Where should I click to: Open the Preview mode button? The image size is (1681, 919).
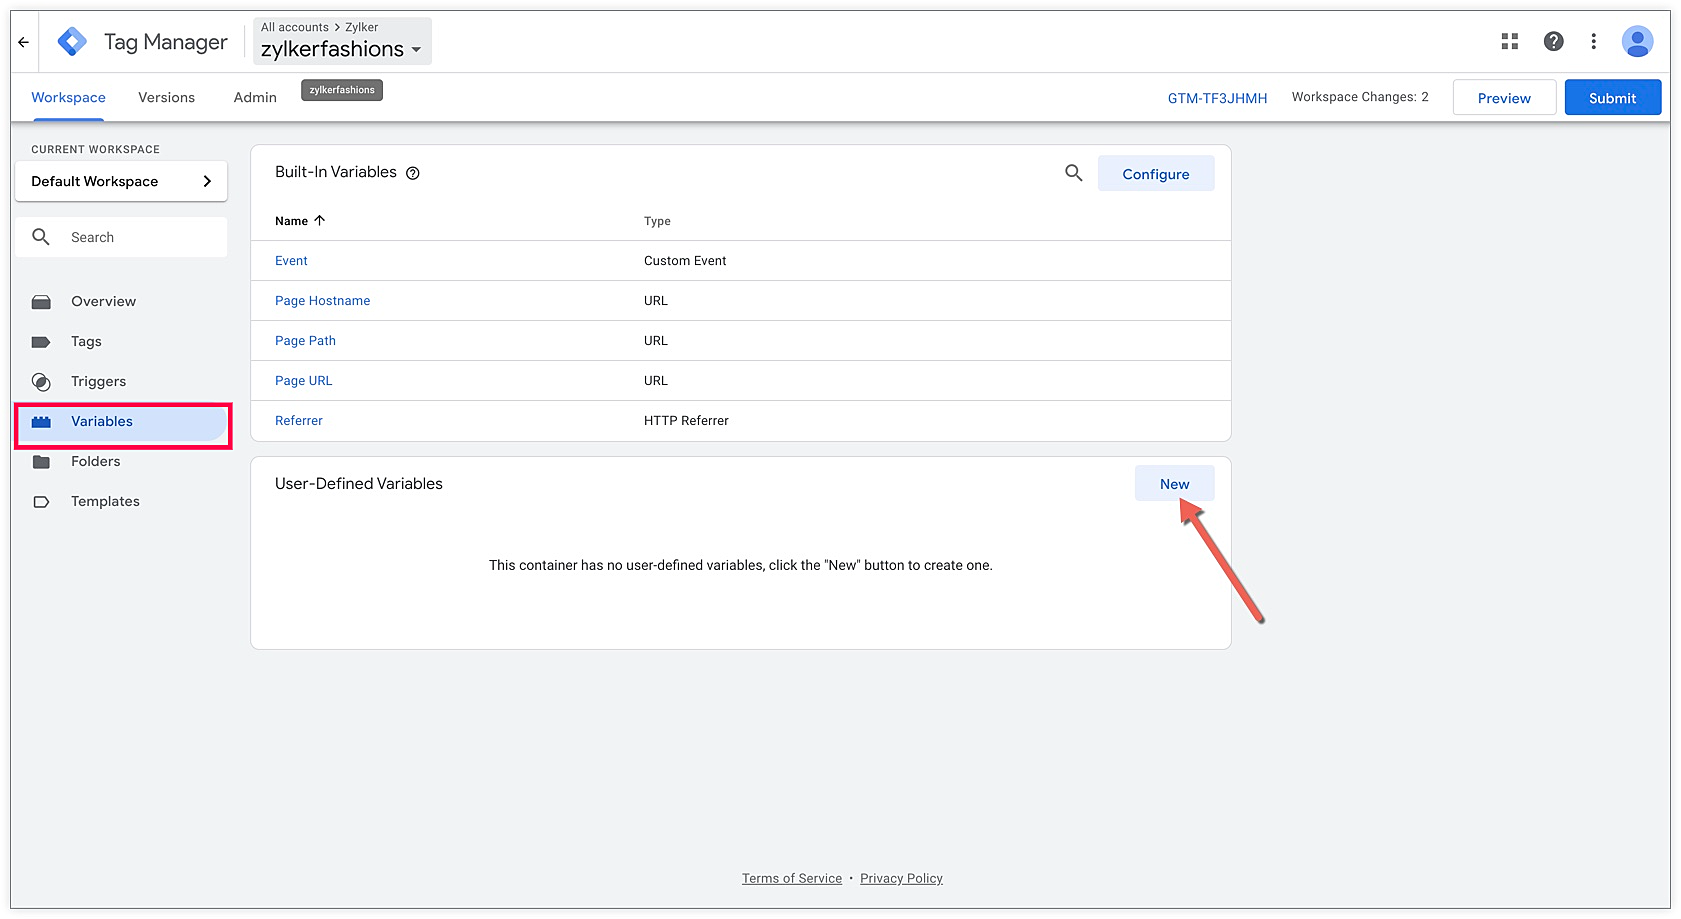1503,98
